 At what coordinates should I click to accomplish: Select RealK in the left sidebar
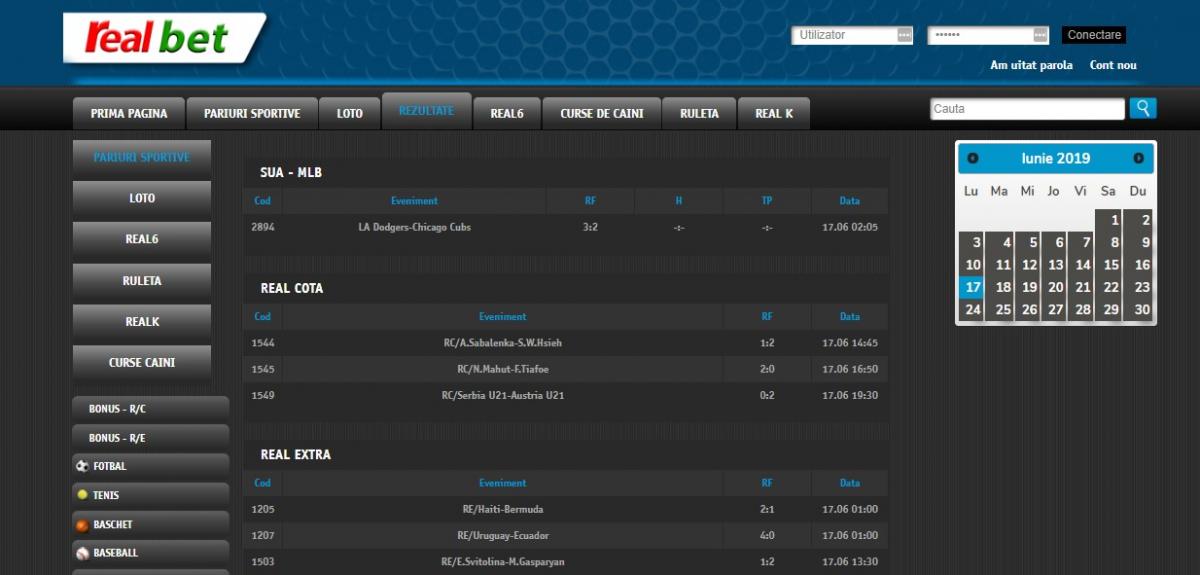(x=142, y=322)
